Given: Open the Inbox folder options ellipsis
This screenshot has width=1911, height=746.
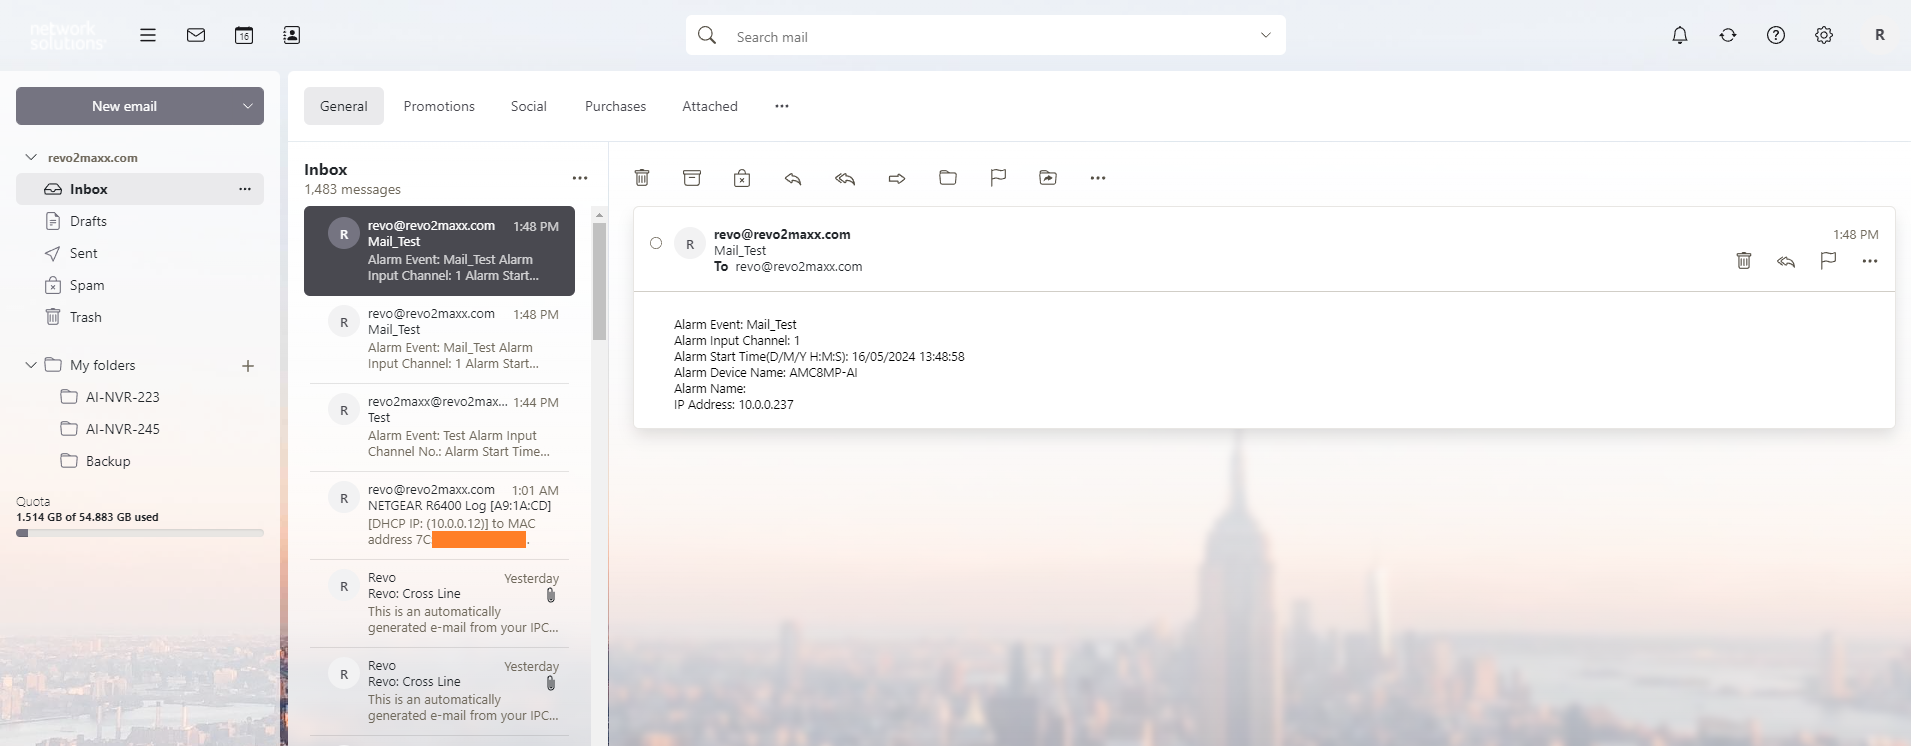Looking at the screenshot, I should coord(245,189).
